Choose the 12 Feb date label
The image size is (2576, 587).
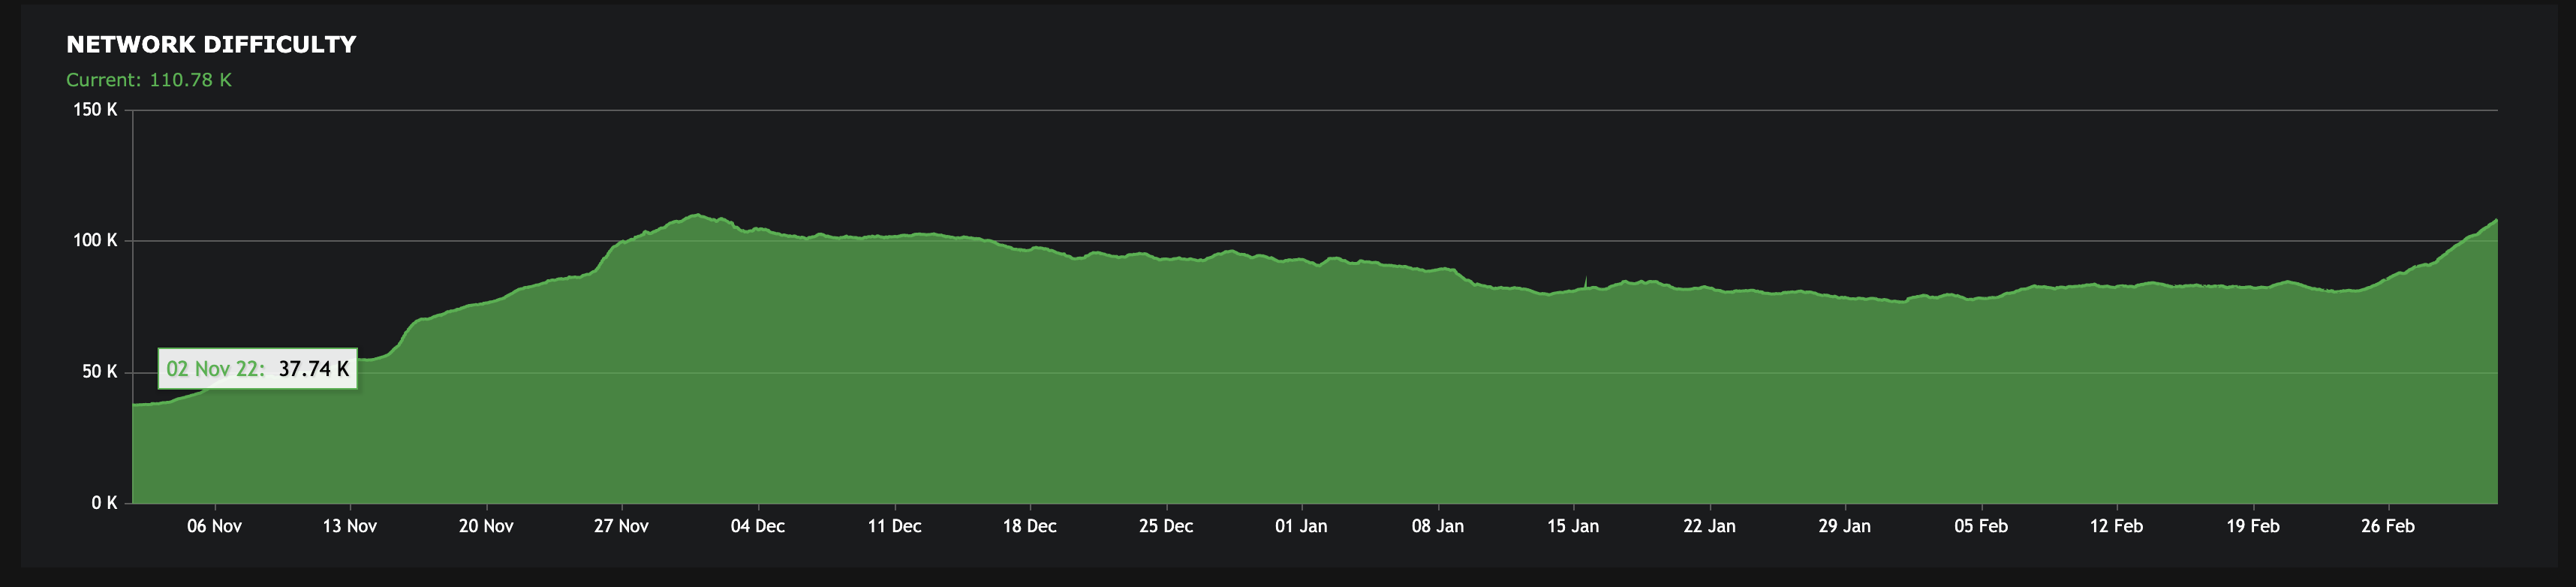[2116, 526]
